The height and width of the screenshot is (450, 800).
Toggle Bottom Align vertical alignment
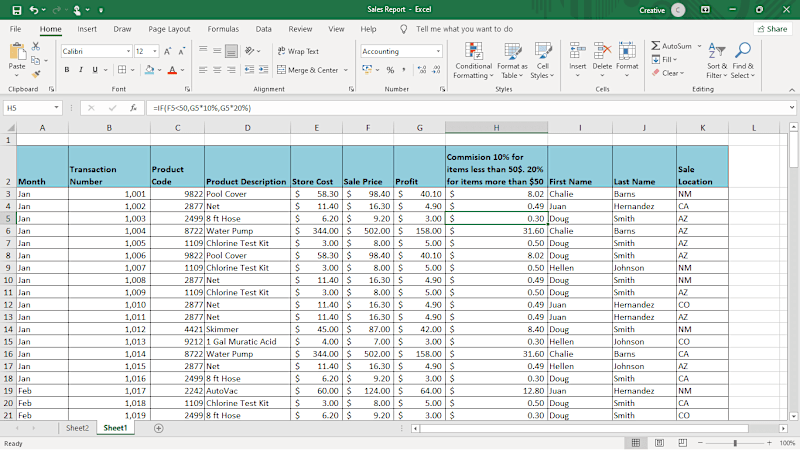(231, 51)
